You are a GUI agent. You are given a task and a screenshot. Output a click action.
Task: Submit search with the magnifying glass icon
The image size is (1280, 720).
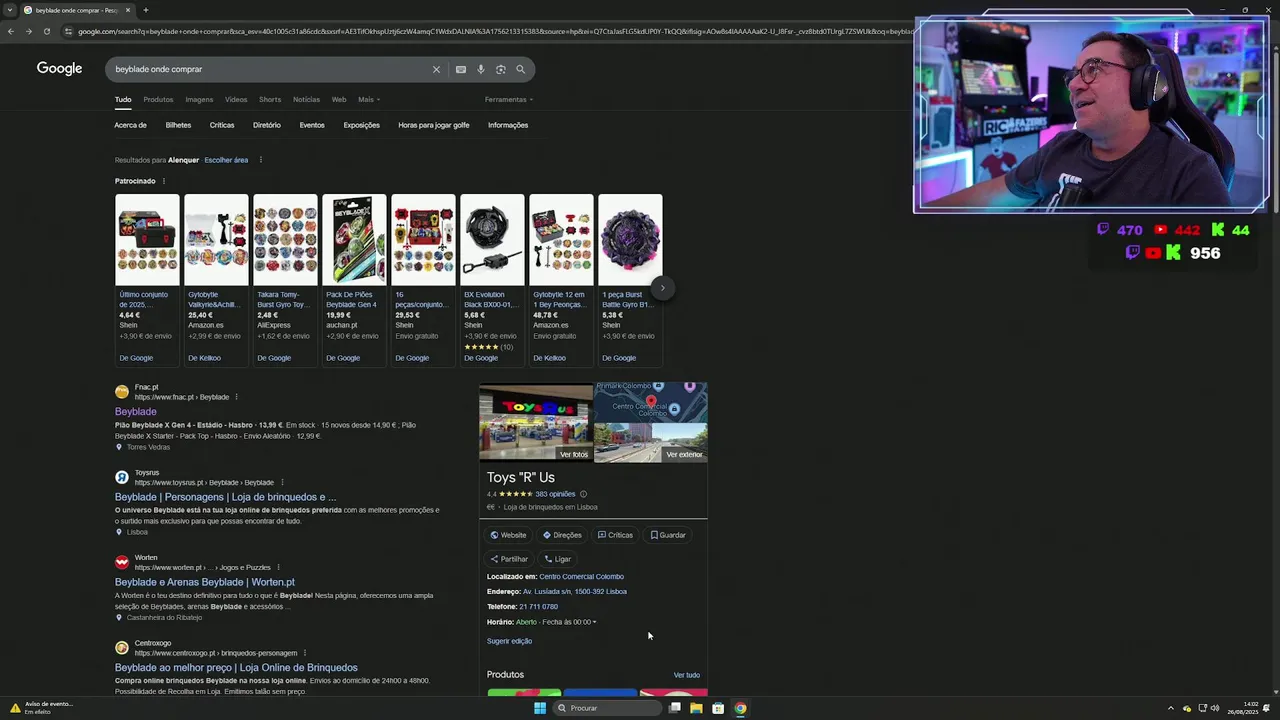coord(520,69)
